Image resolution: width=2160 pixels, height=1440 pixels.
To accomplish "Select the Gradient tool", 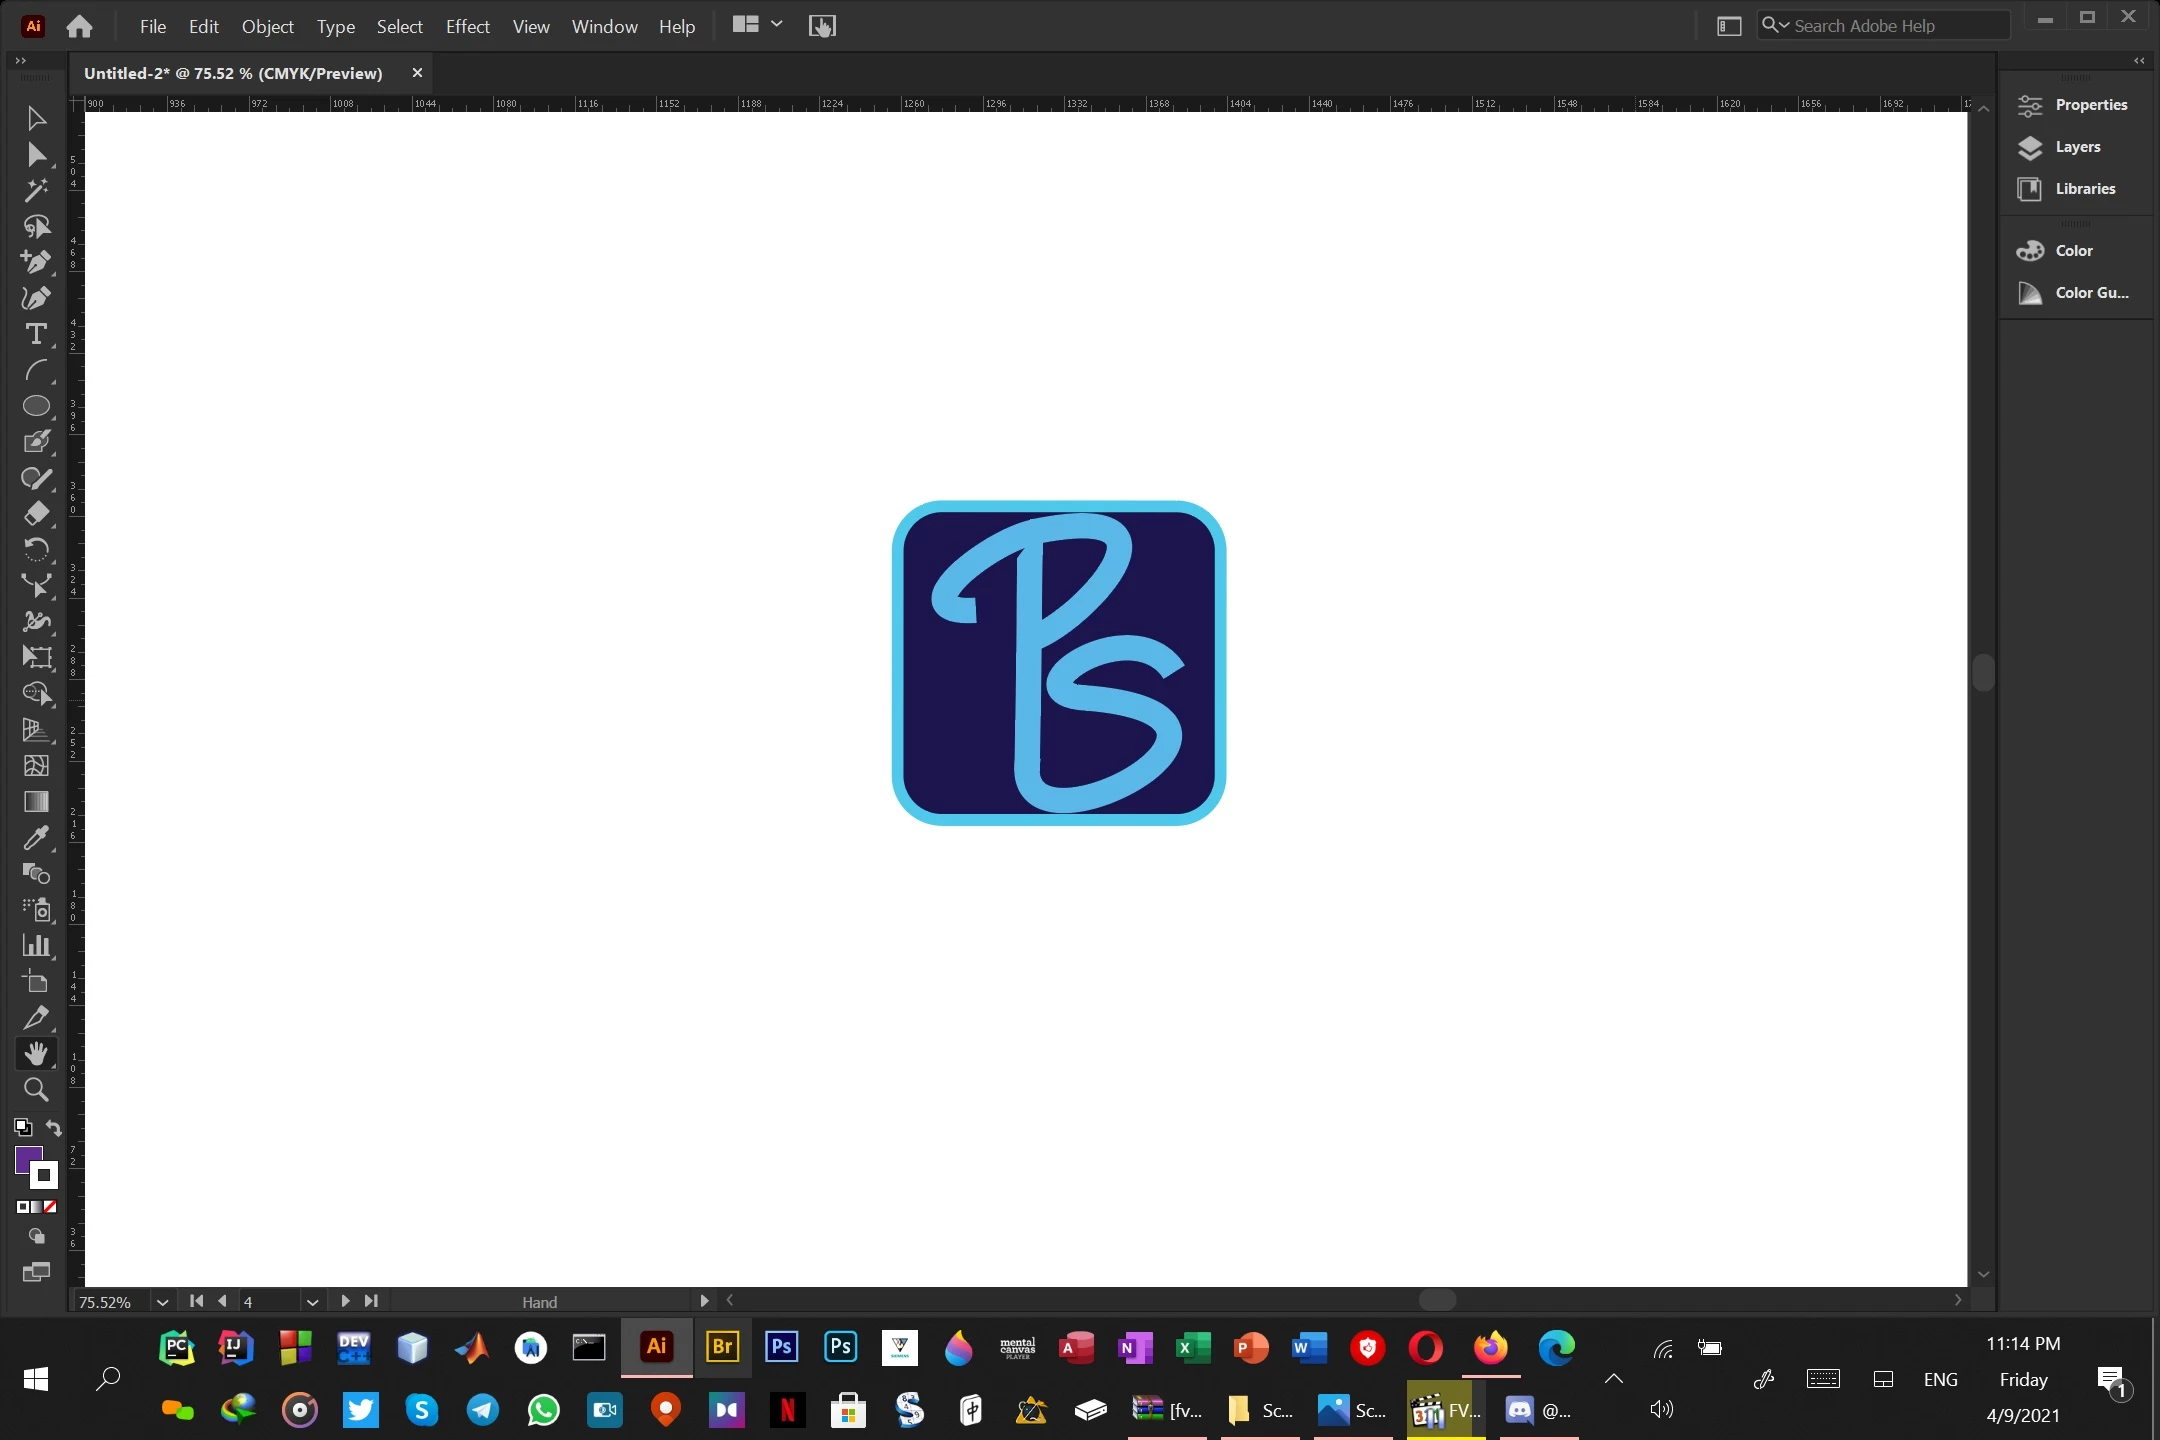I will click(36, 802).
